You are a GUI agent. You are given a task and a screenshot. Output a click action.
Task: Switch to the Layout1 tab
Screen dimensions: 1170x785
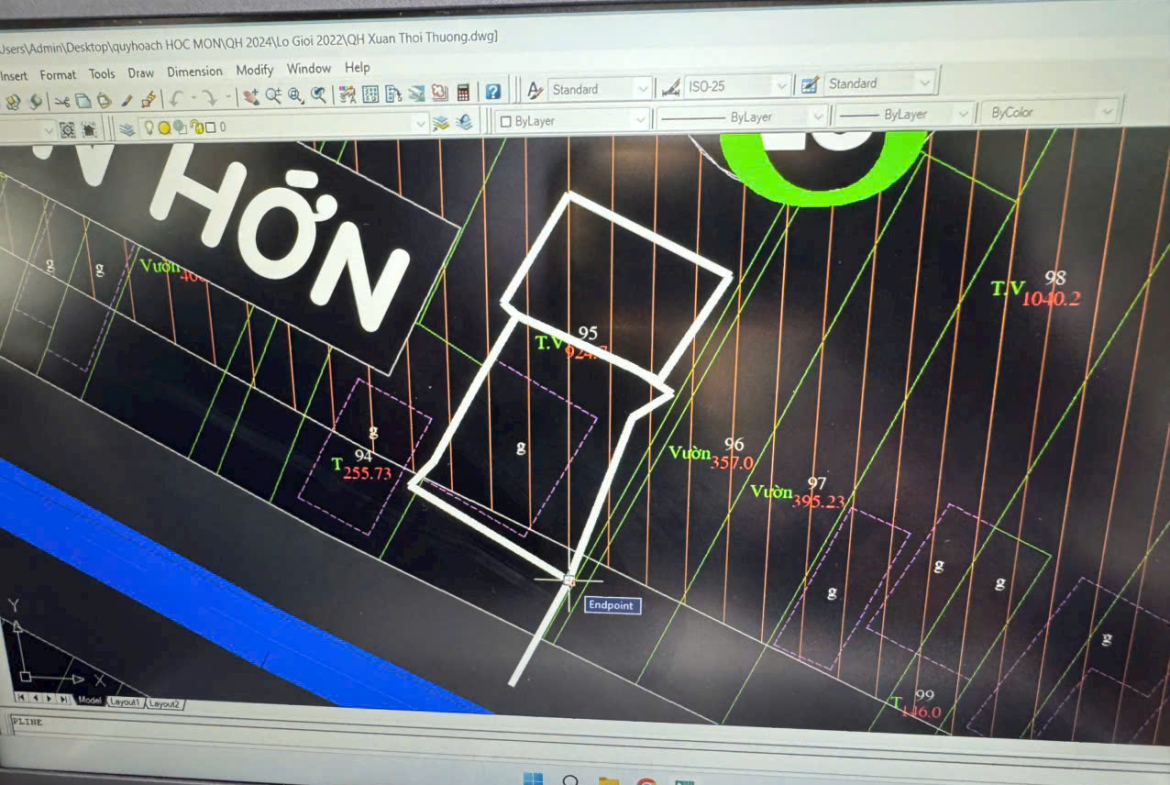125,703
